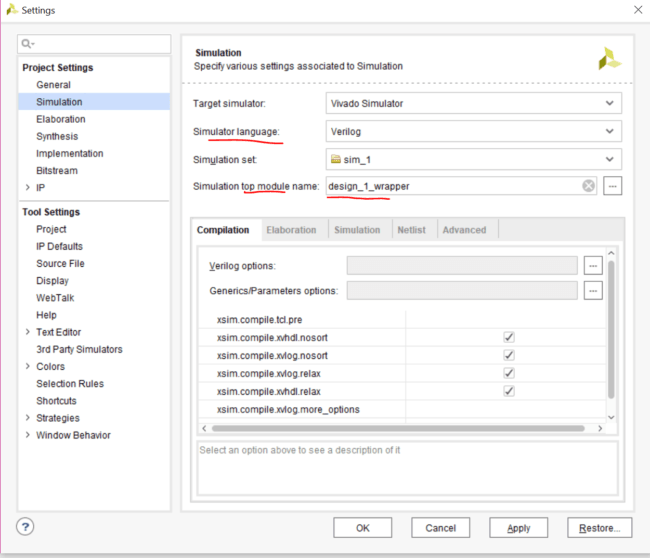This screenshot has height=558, width=650.
Task: Click the vertical scrollbar in options list
Action: [611, 330]
